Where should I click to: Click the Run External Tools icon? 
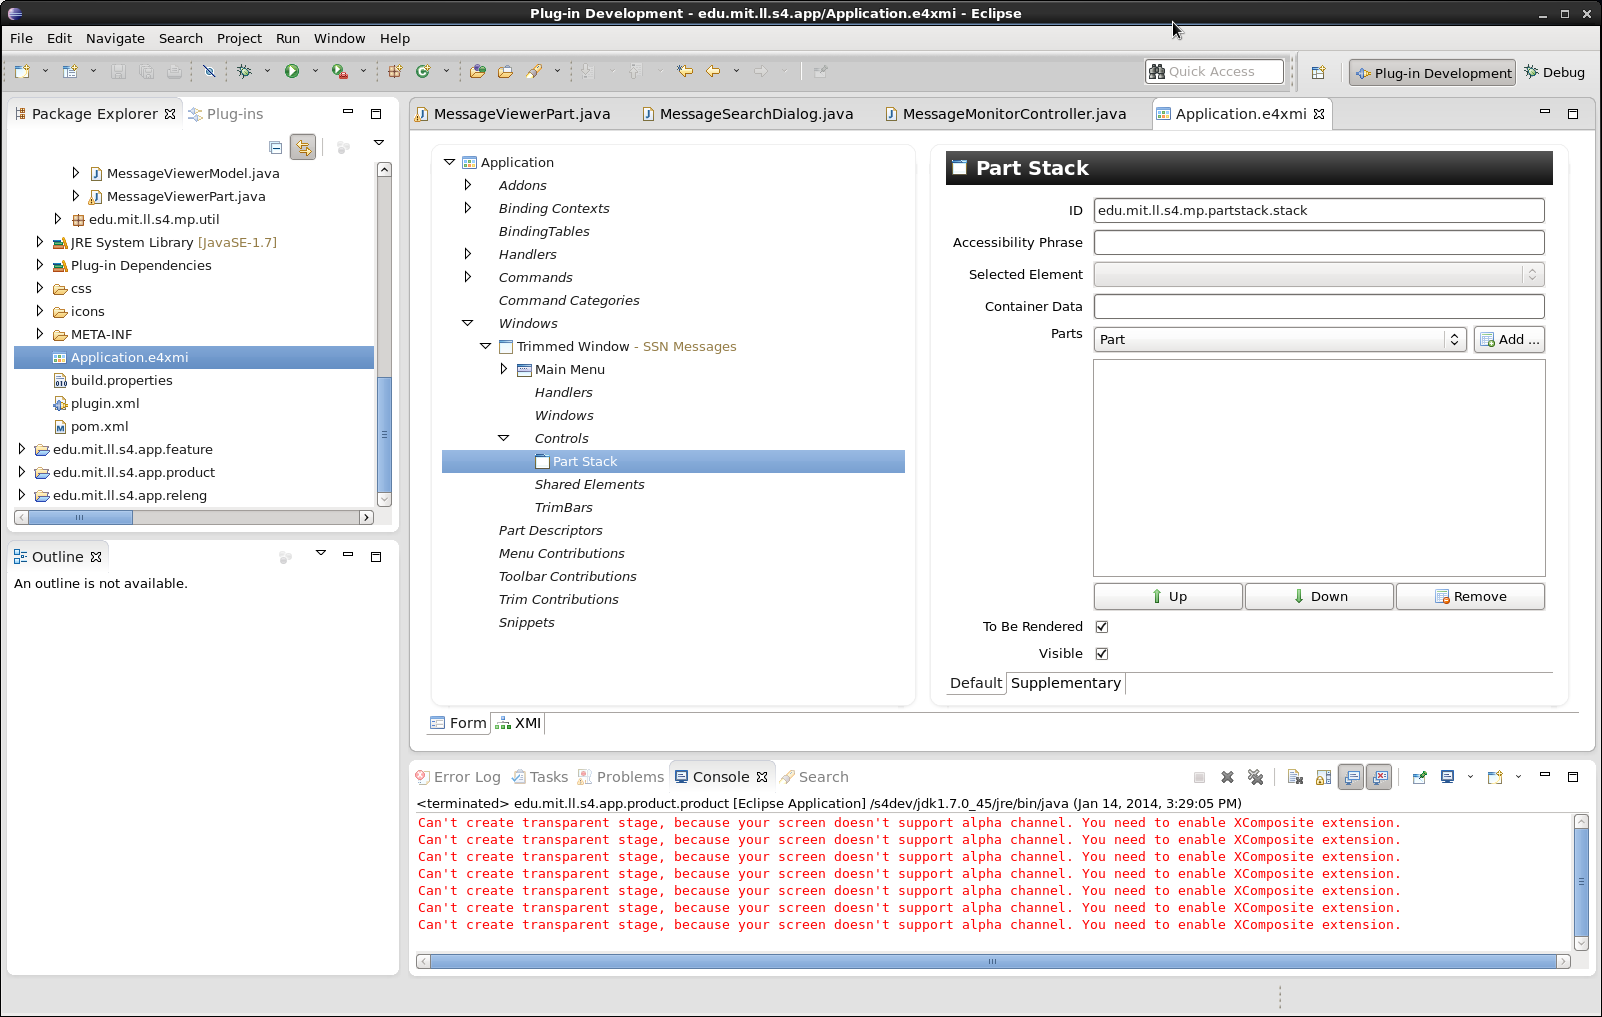tap(340, 71)
